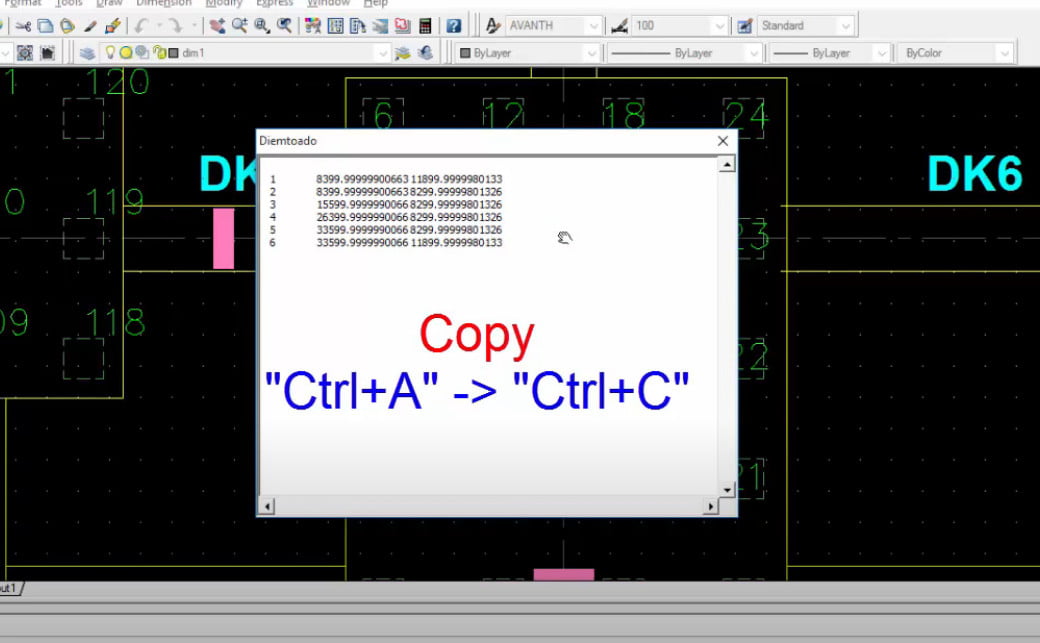Click the Dimension Style icon
Image resolution: width=1040 pixels, height=643 pixels.
(619, 26)
